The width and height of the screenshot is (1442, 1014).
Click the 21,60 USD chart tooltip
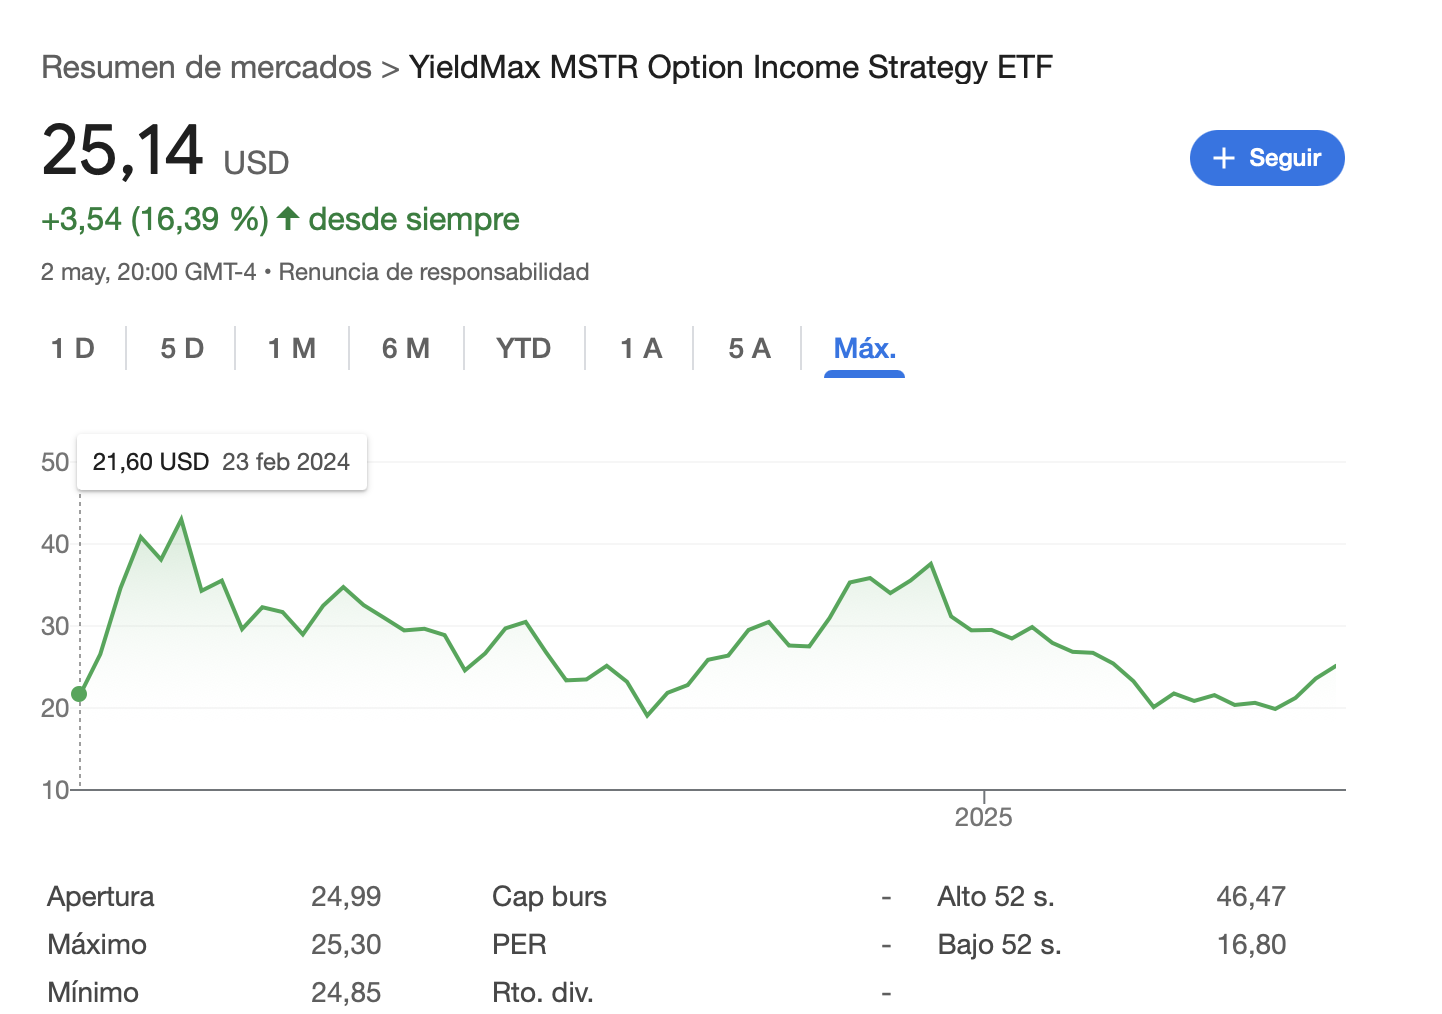click(x=222, y=462)
